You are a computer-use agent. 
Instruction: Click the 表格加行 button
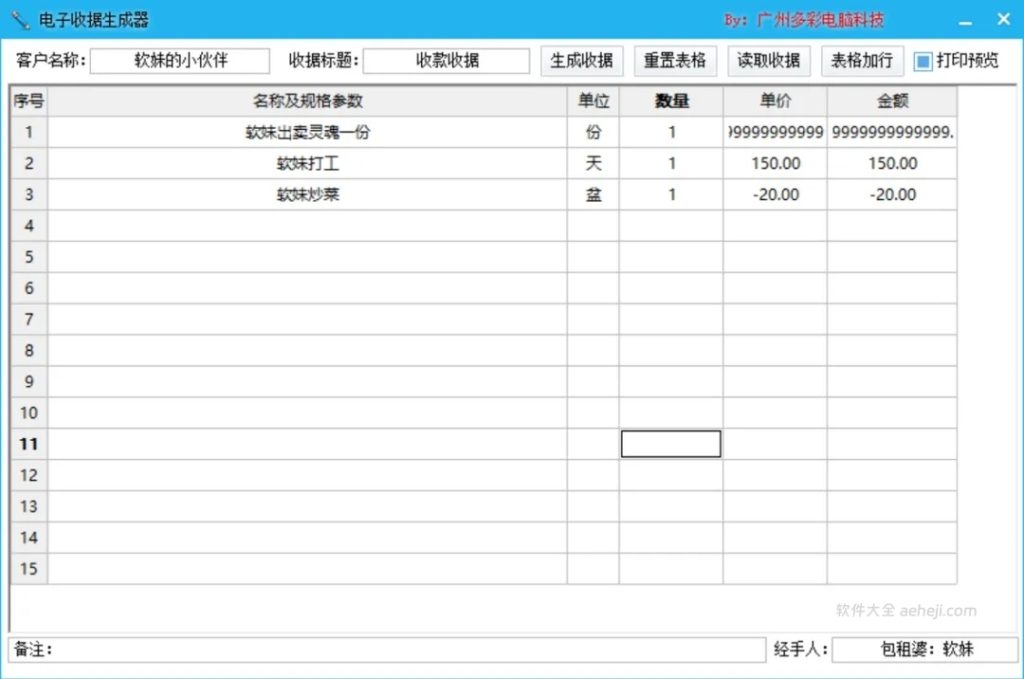[x=860, y=60]
